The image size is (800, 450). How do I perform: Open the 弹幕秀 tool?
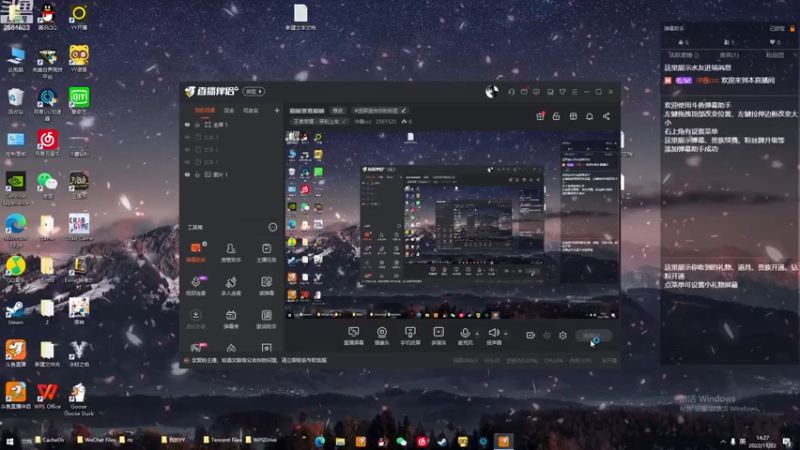point(231,319)
